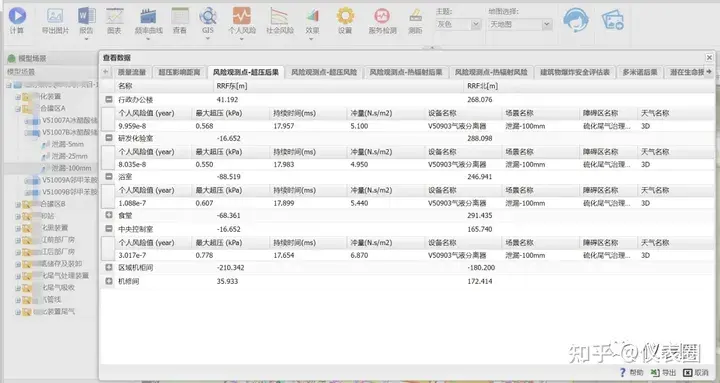Click the 导出图片 export image icon
Screen dimensions: 720x383
(x=55, y=16)
